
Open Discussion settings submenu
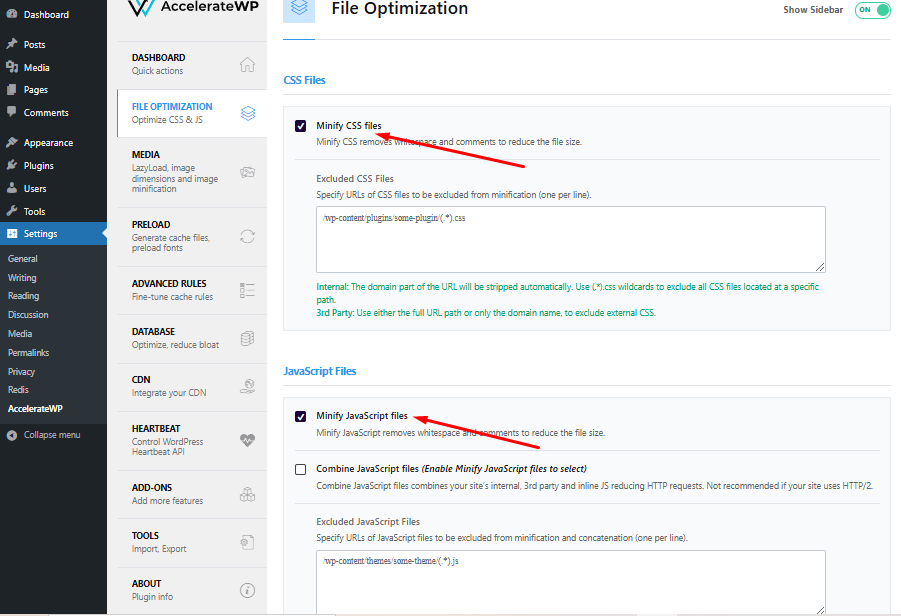28,314
